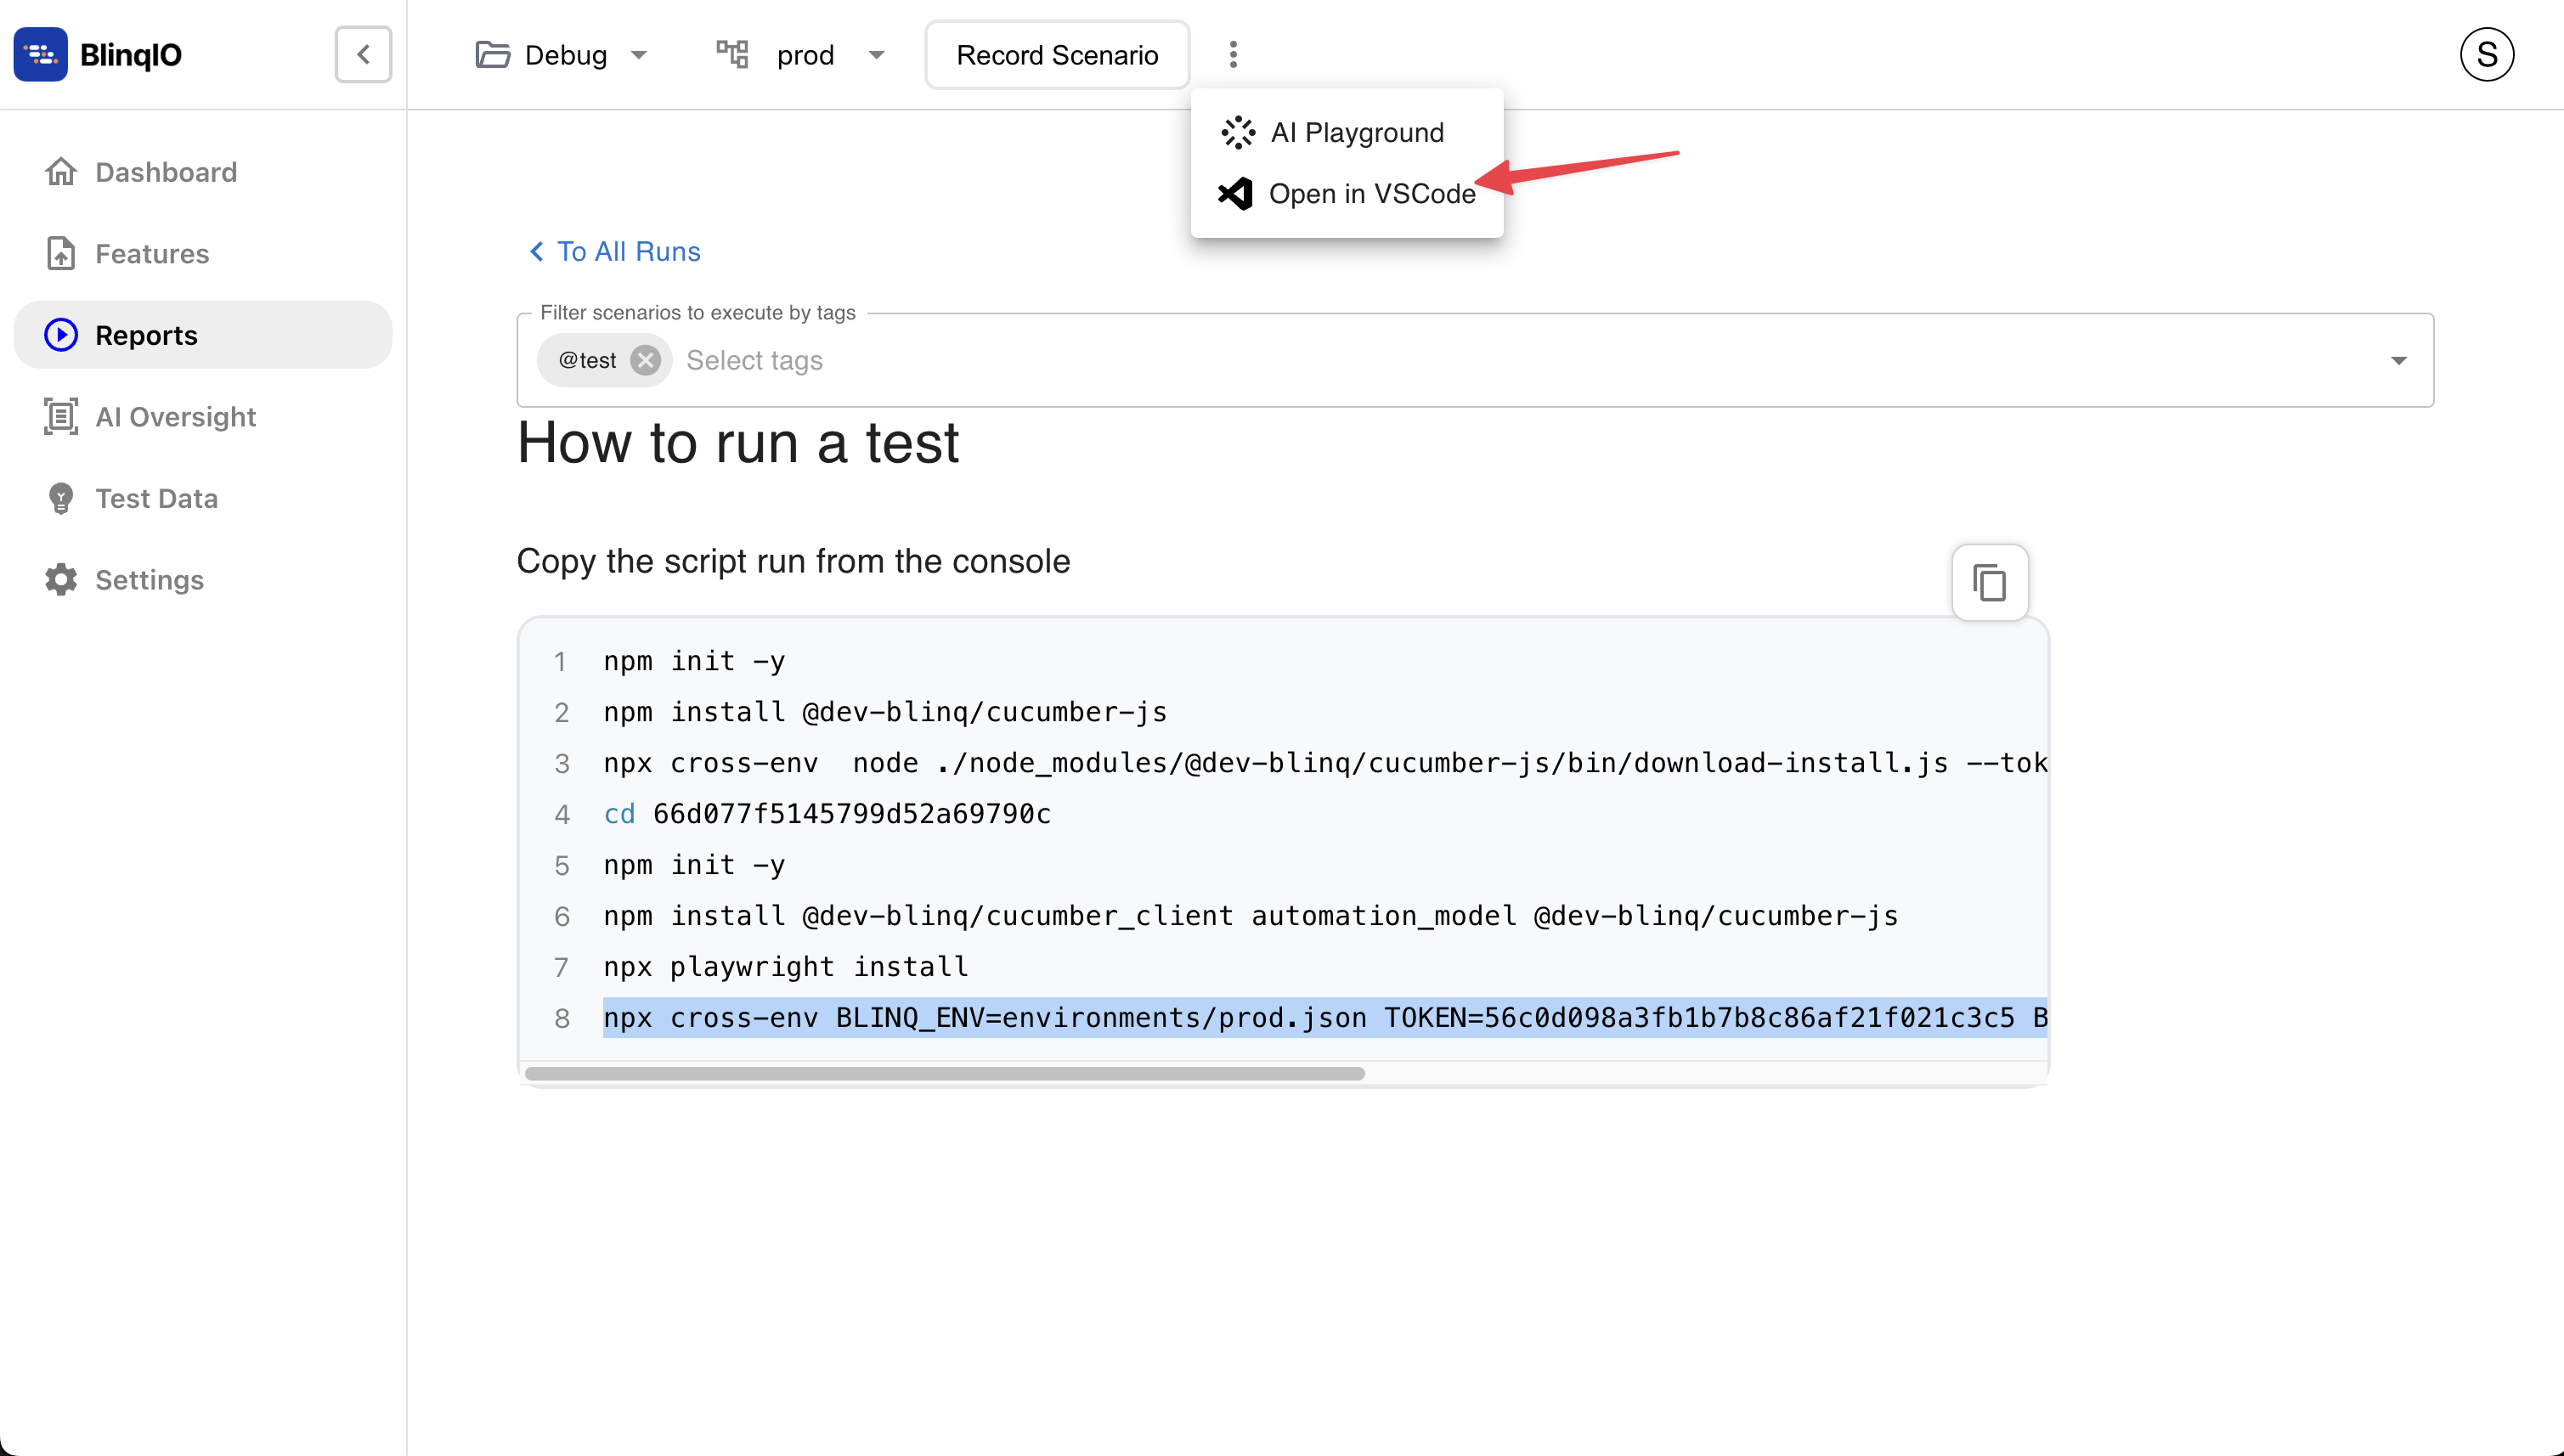Remove the @test tag chip
The width and height of the screenshot is (2564, 1456).
(x=646, y=360)
